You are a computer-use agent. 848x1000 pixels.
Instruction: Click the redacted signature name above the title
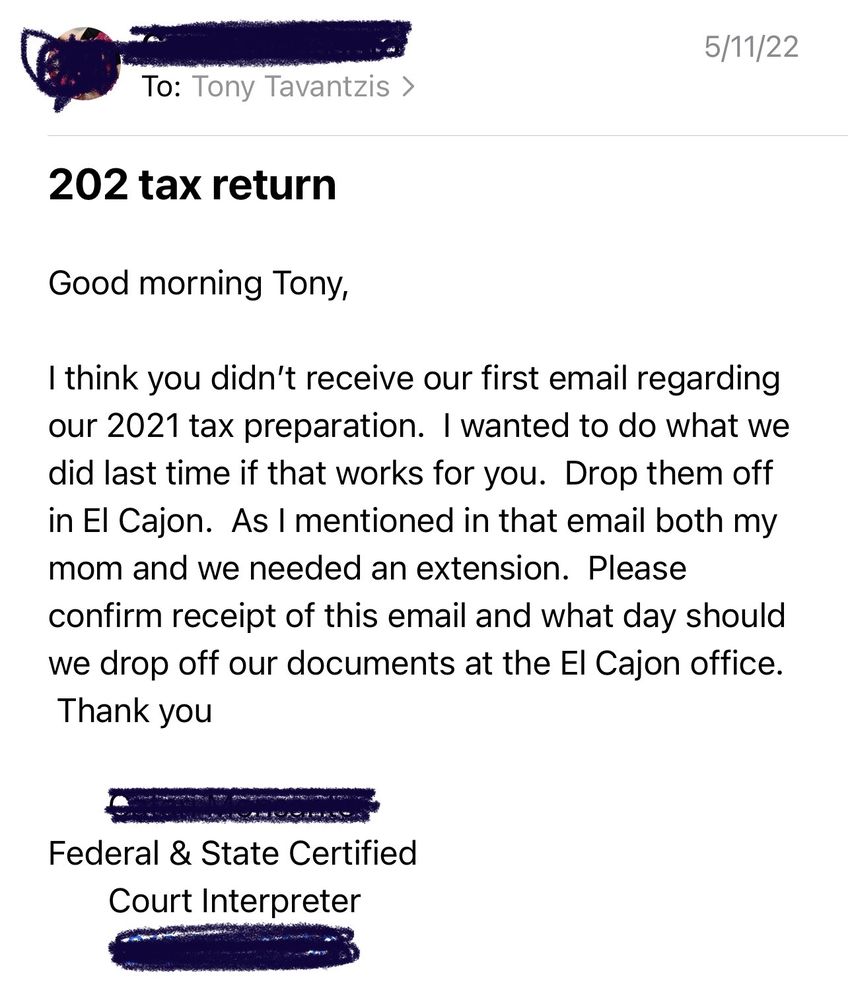point(242,806)
